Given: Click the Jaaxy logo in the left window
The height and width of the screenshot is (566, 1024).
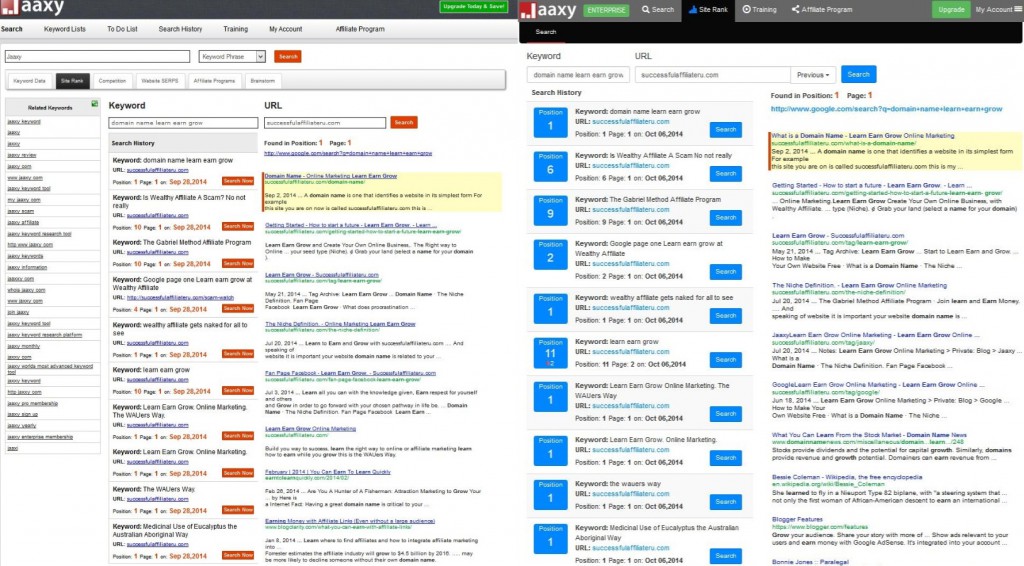Looking at the screenshot, I should pyautogui.click(x=33, y=8).
